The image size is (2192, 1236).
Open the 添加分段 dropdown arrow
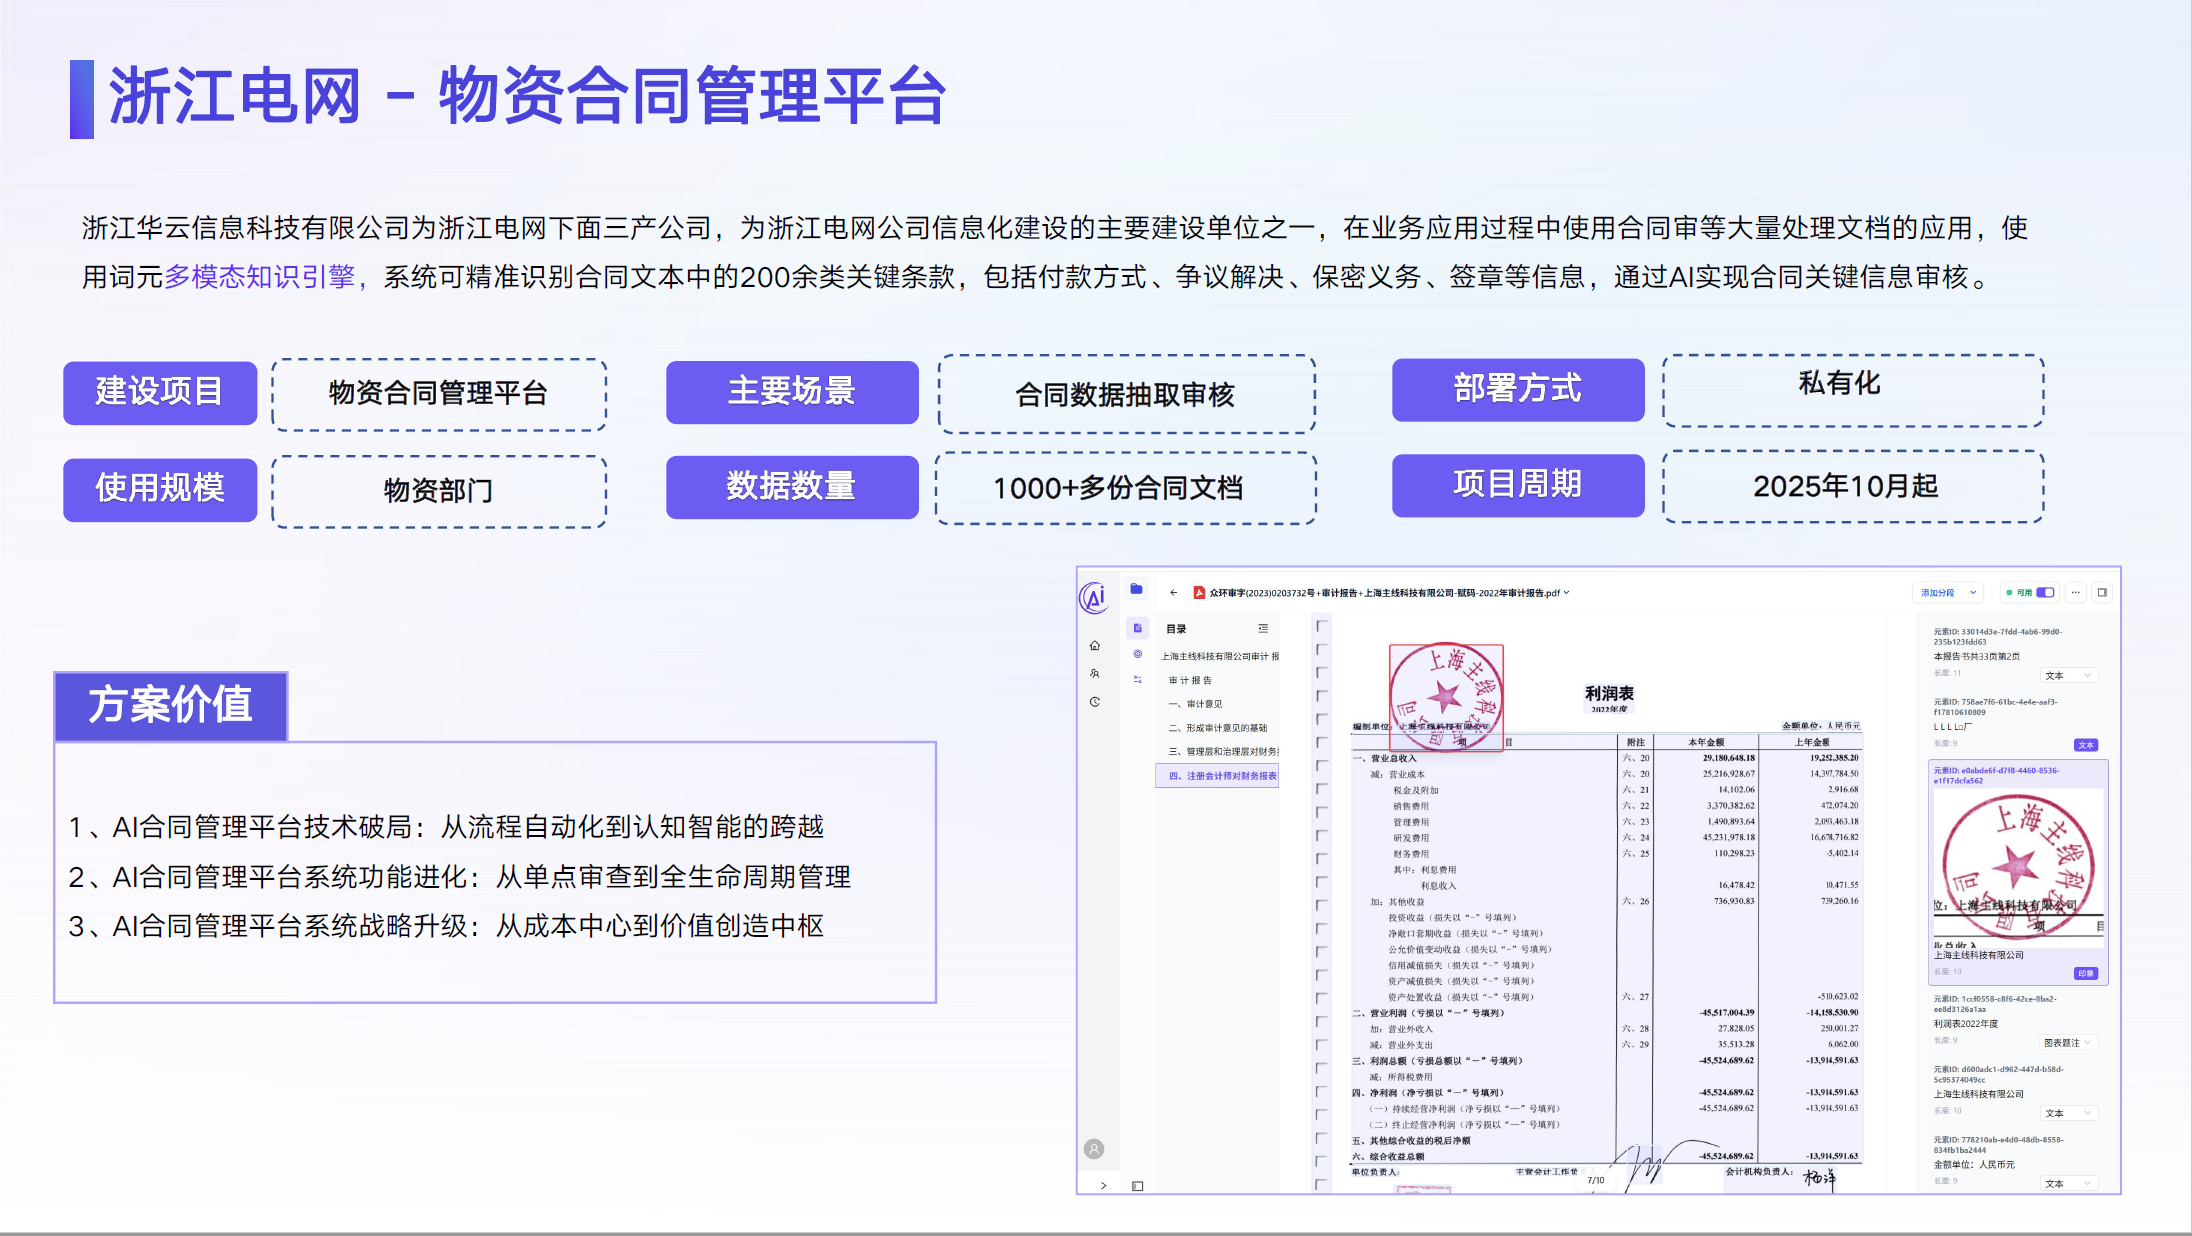1973,592
